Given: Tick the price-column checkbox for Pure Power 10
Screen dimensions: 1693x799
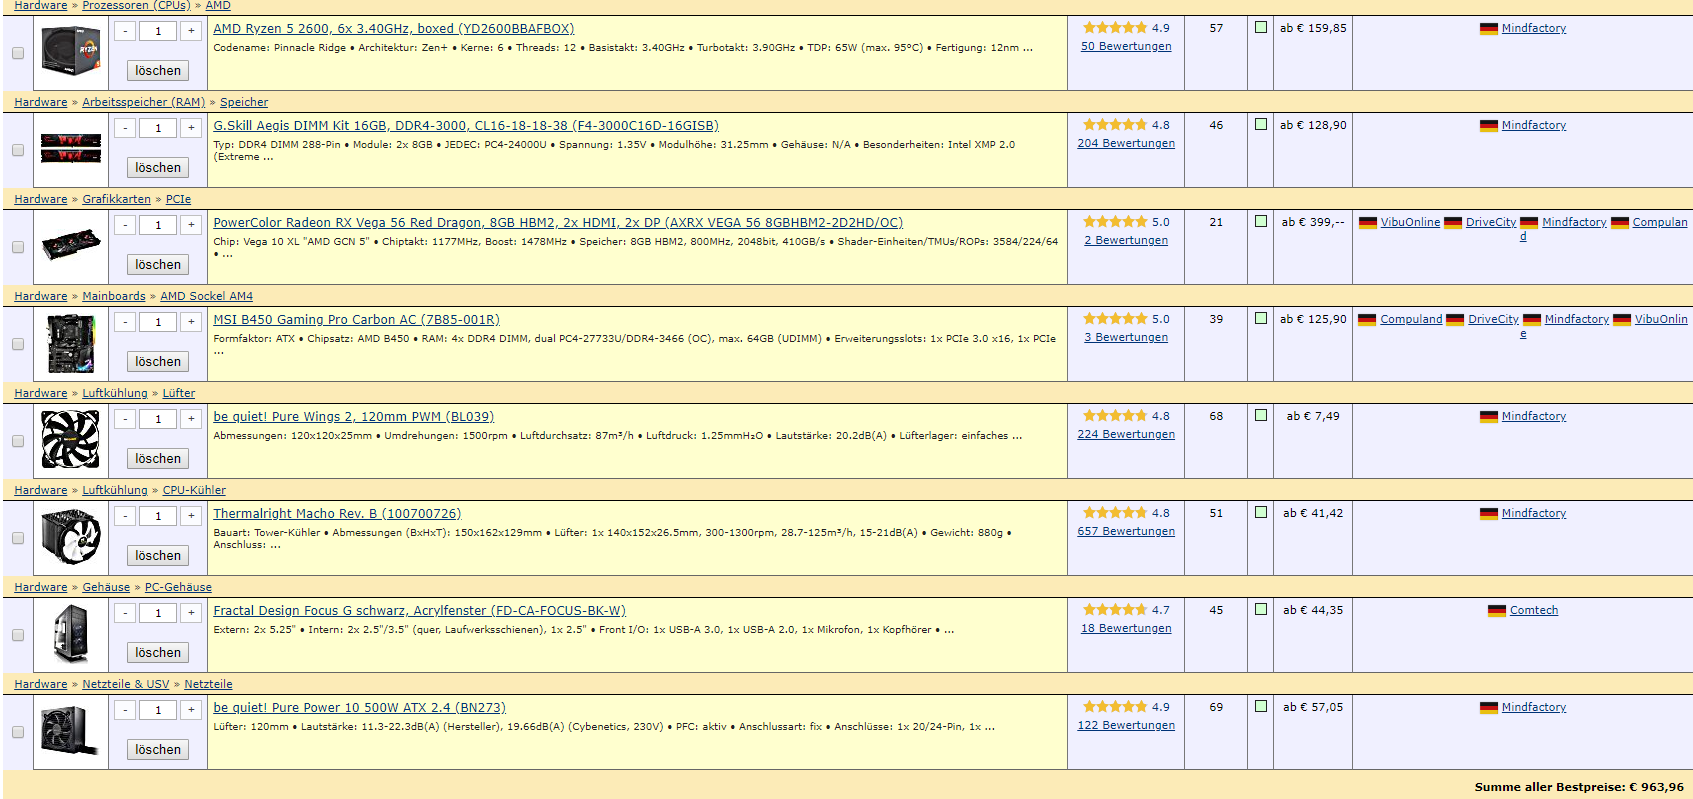Looking at the screenshot, I should tap(1261, 706).
